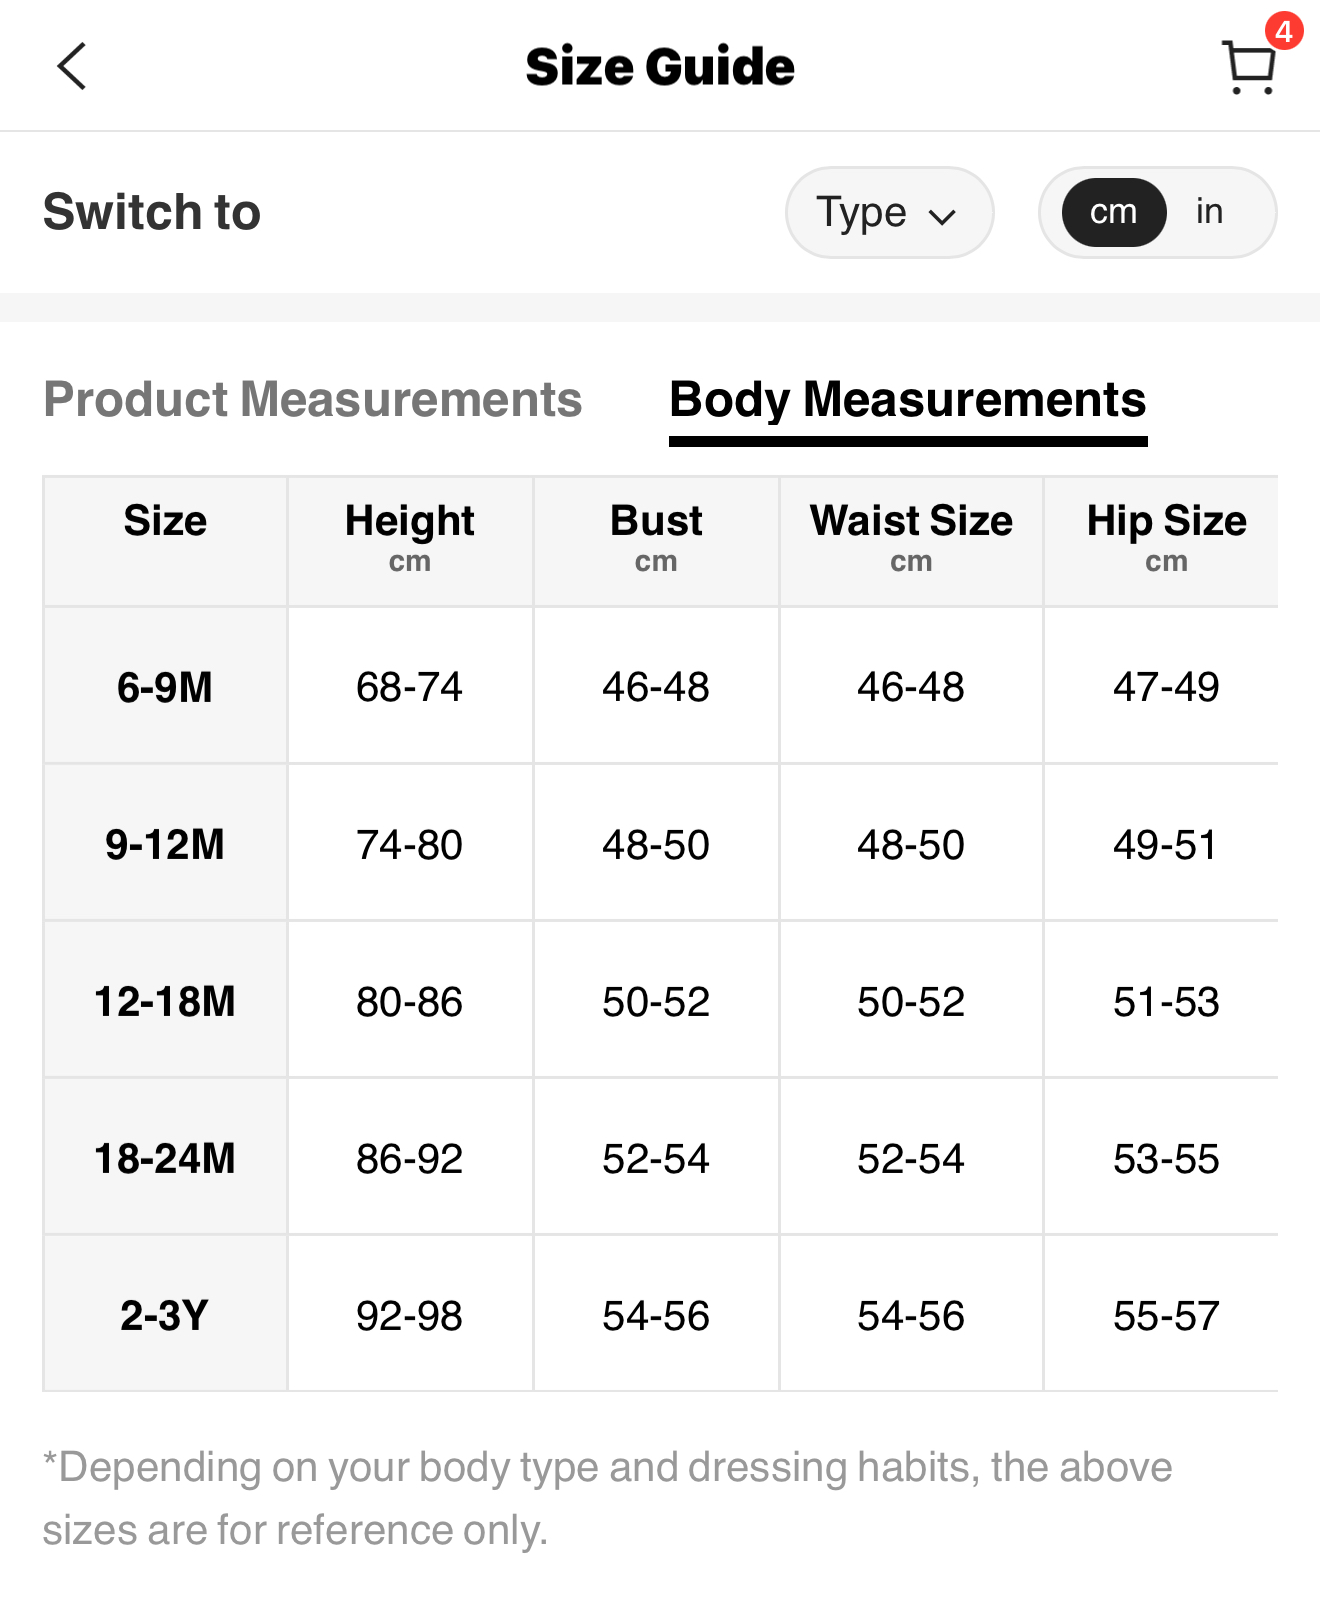
Task: Select the 2-3Y size row
Action: pos(165,1315)
